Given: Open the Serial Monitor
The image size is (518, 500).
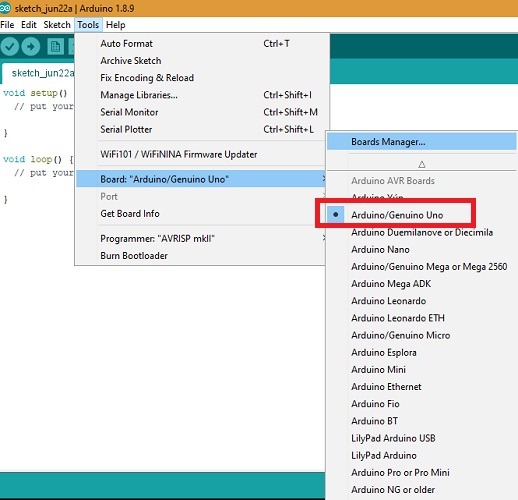Looking at the screenshot, I should click(201, 112).
